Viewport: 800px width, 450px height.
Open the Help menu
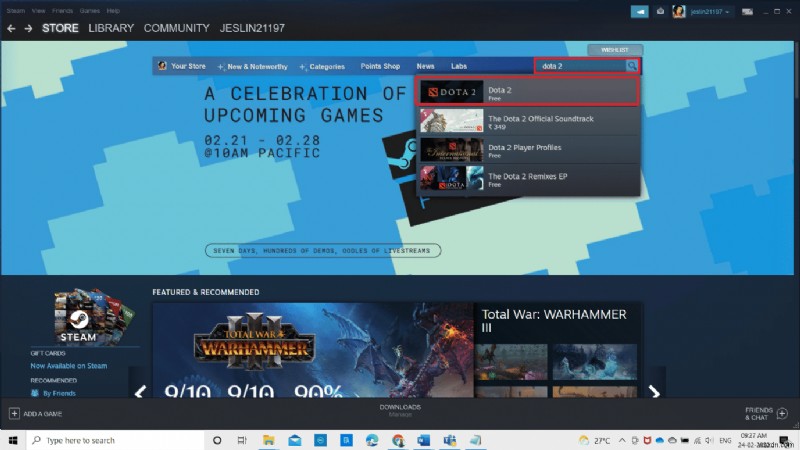(113, 11)
